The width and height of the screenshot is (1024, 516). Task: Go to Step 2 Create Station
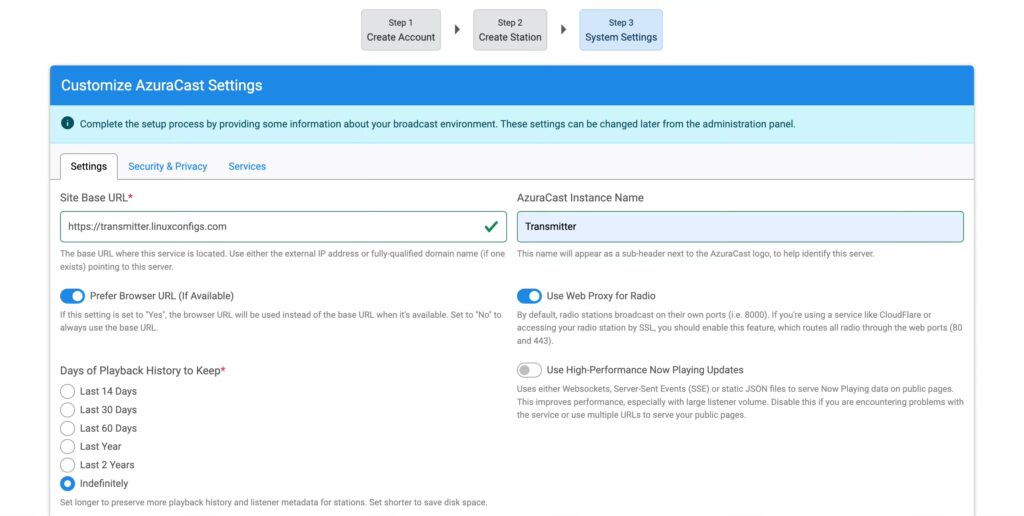(x=510, y=30)
